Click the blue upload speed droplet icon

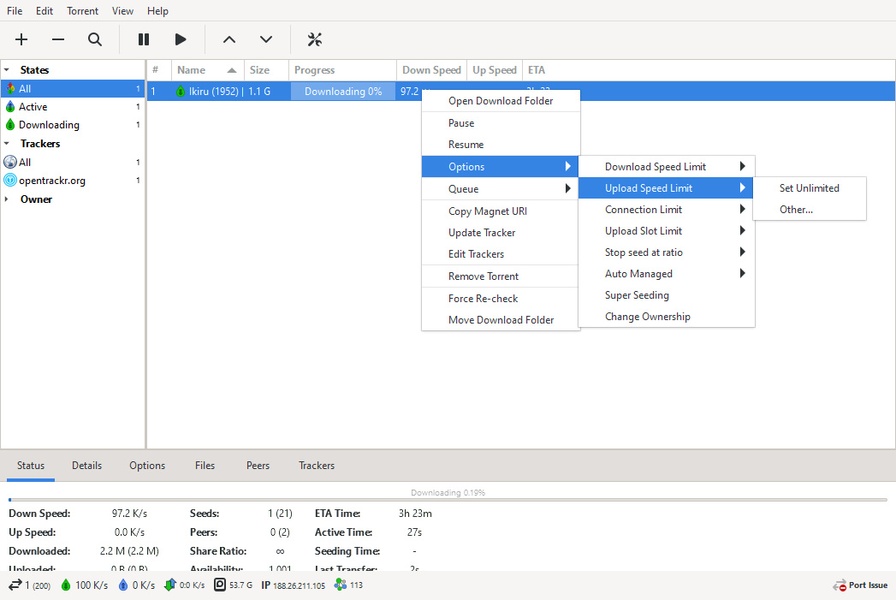(x=123, y=585)
